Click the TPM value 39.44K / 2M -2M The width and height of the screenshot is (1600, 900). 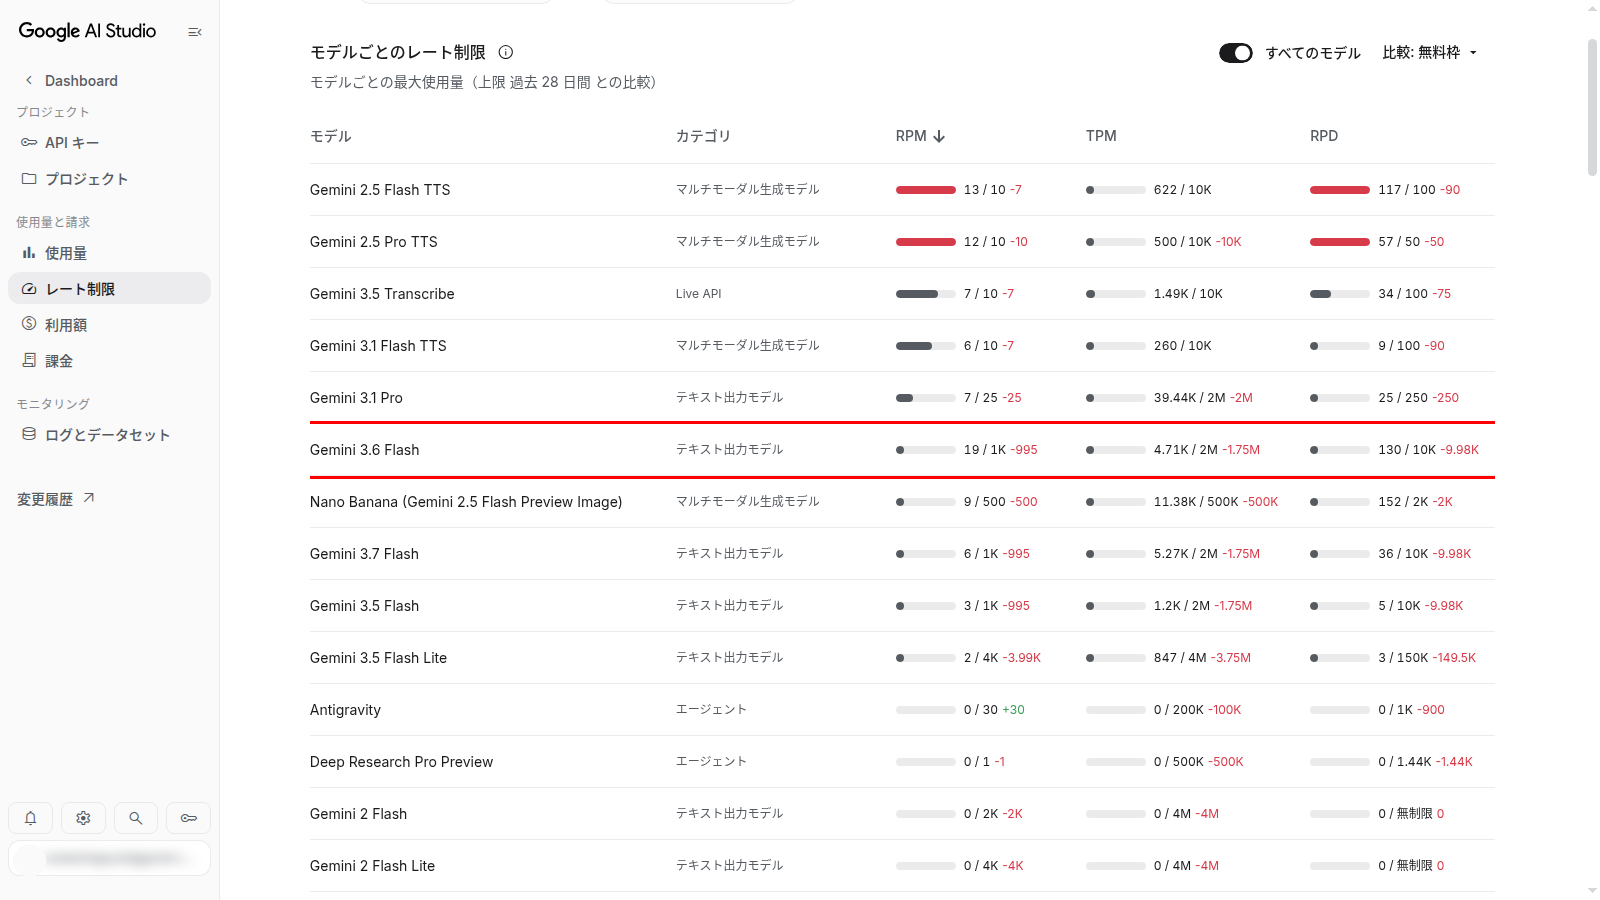(x=1203, y=398)
